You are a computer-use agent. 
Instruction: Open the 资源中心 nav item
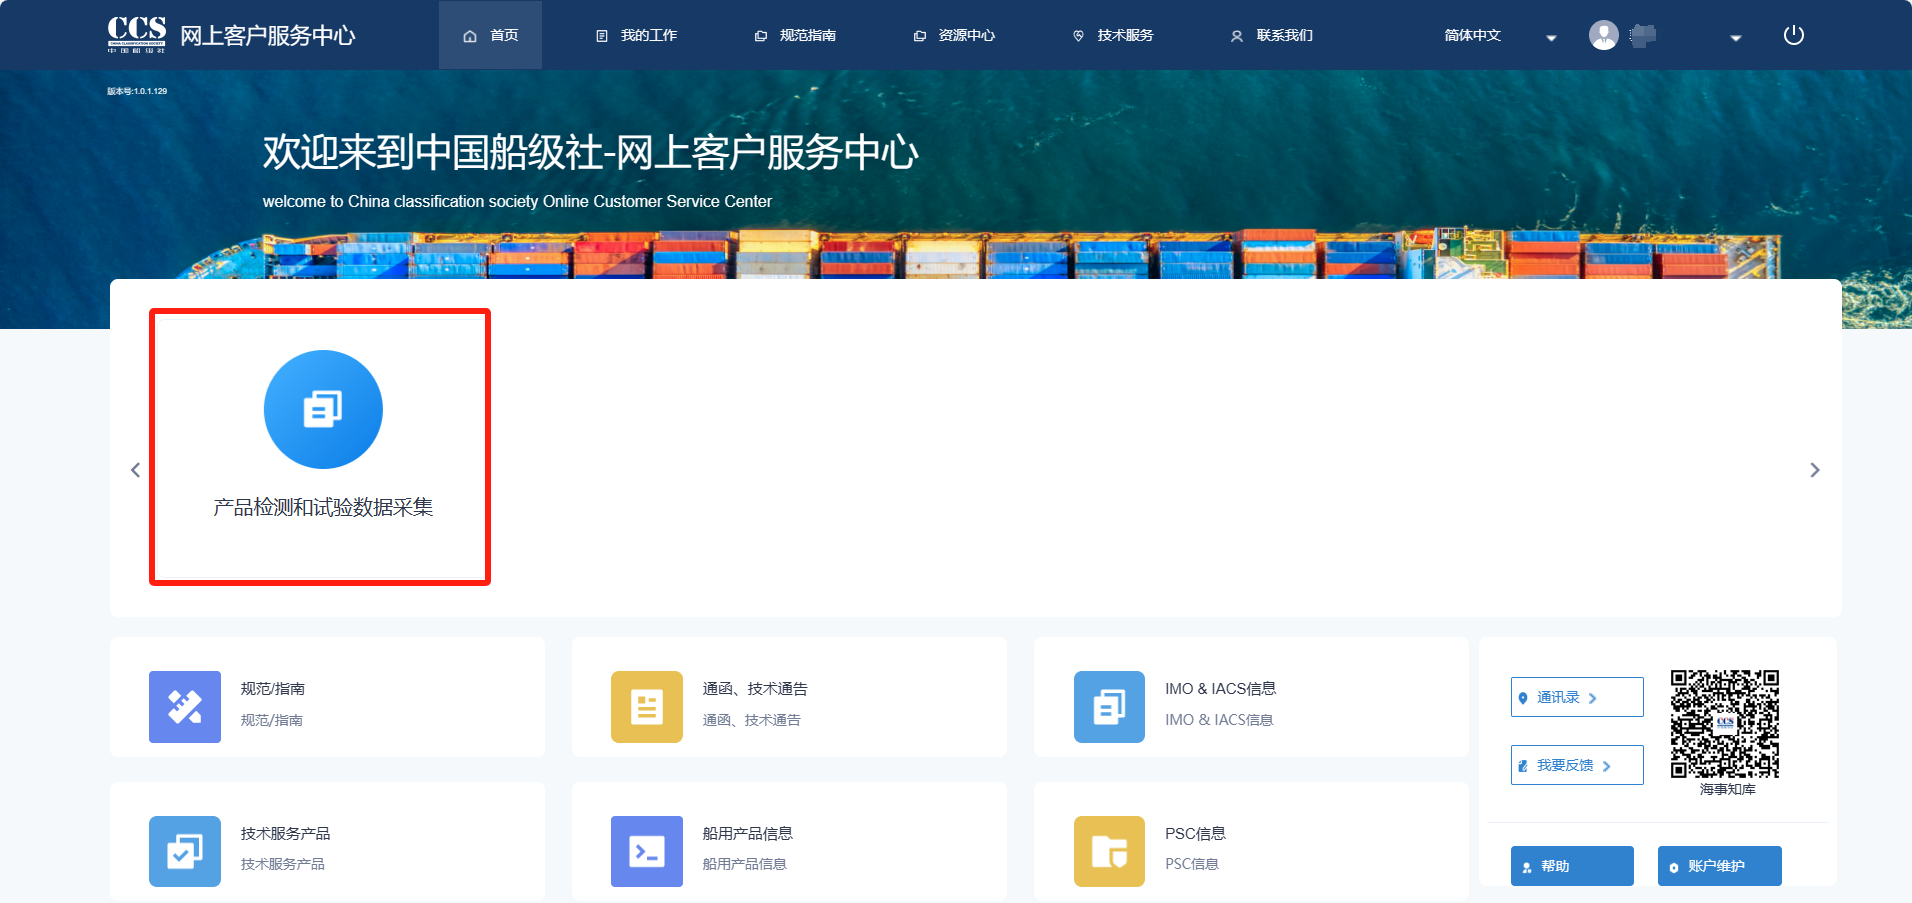coord(955,35)
